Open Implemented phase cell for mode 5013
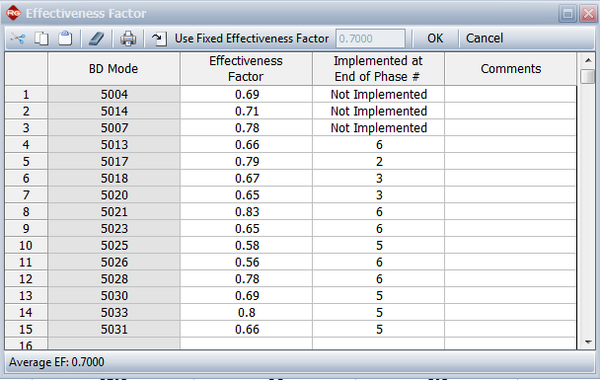The image size is (600, 380). click(x=378, y=145)
